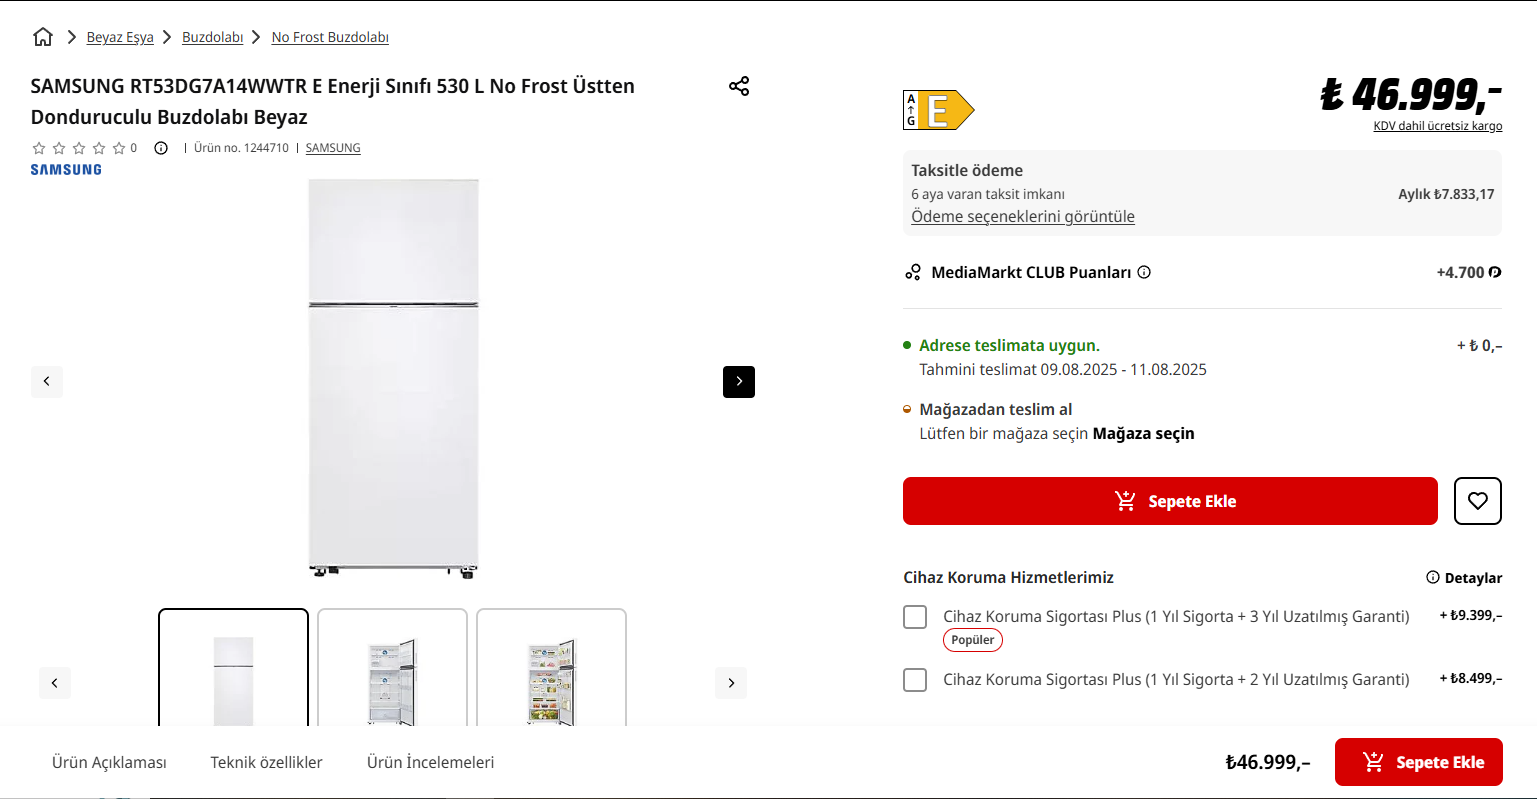This screenshot has height=799, width=1537.
Task: Open the Ürün İncelemeleri tab
Action: tap(430, 762)
